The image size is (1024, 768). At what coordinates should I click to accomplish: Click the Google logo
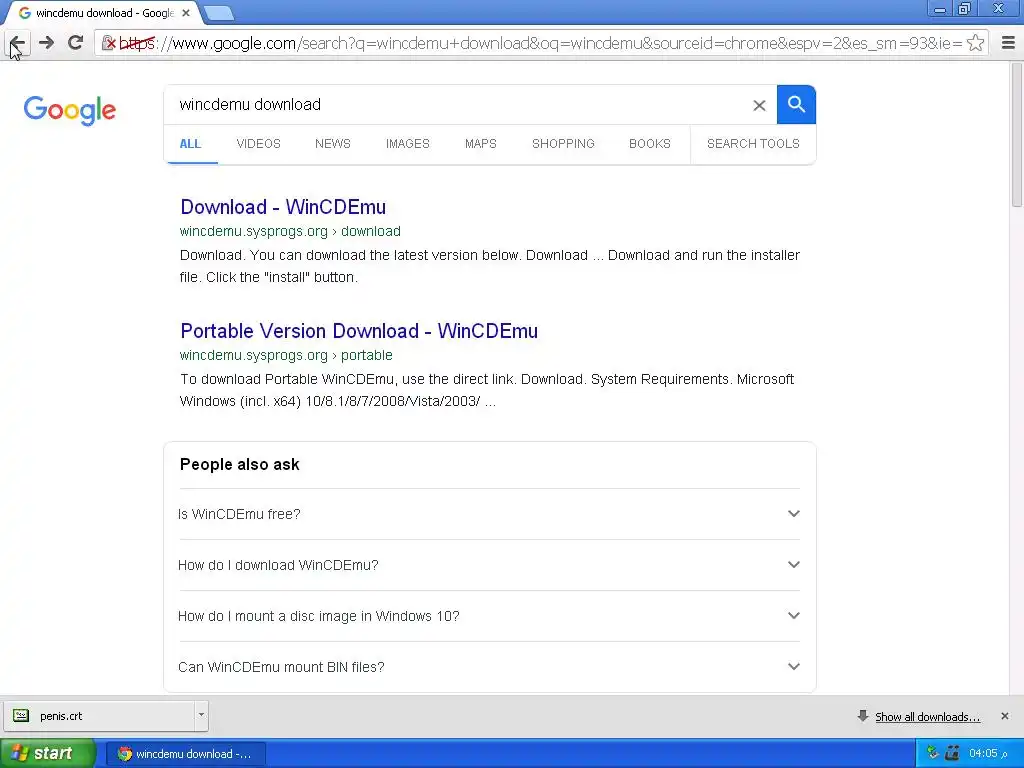click(x=69, y=110)
